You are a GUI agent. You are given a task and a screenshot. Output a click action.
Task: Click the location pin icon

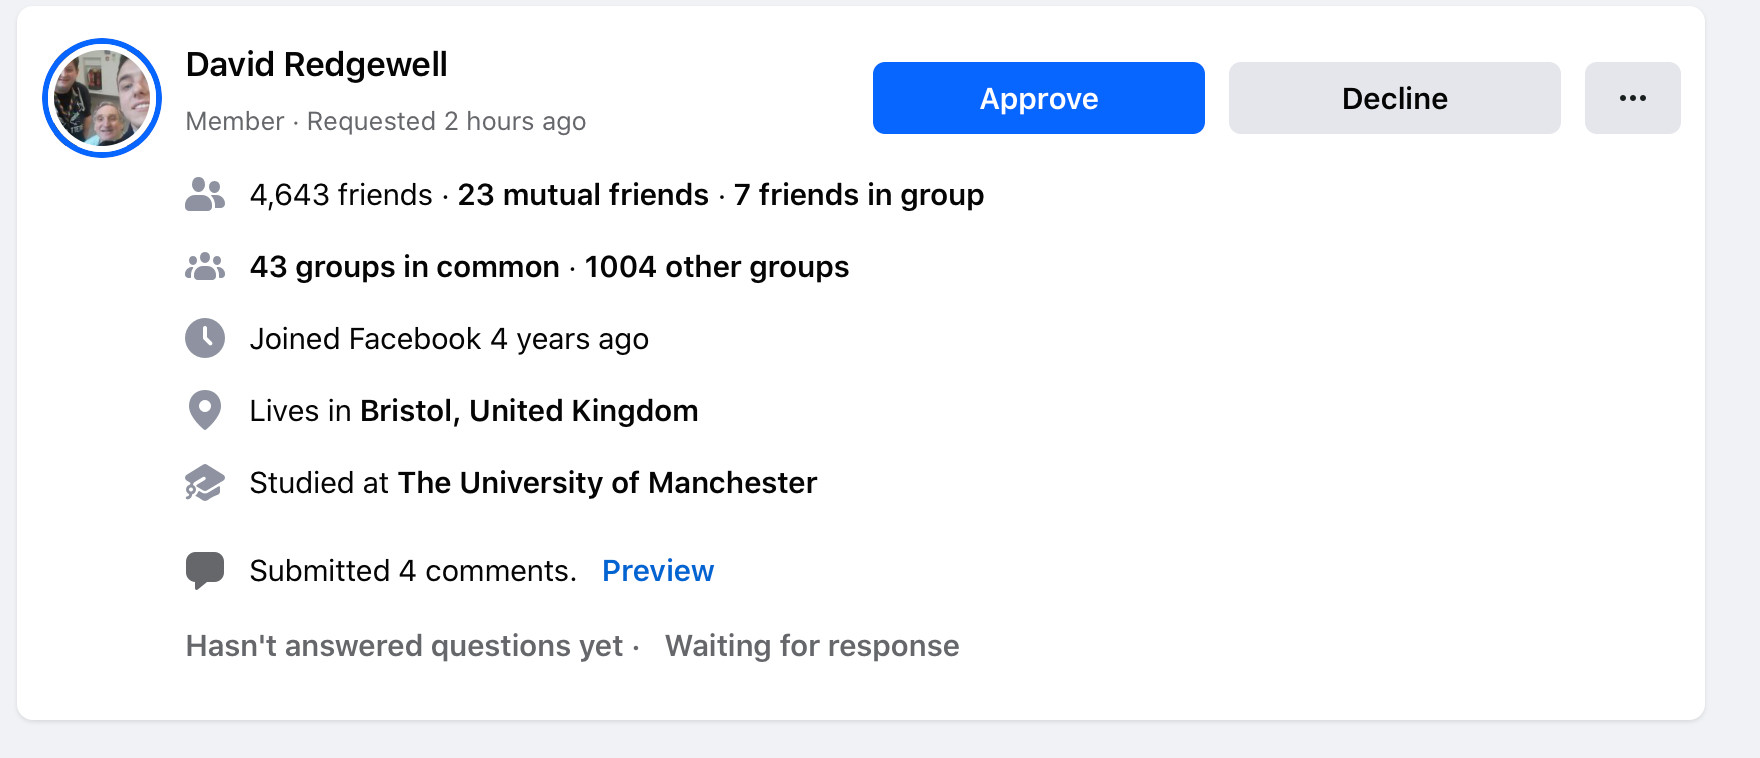click(205, 410)
